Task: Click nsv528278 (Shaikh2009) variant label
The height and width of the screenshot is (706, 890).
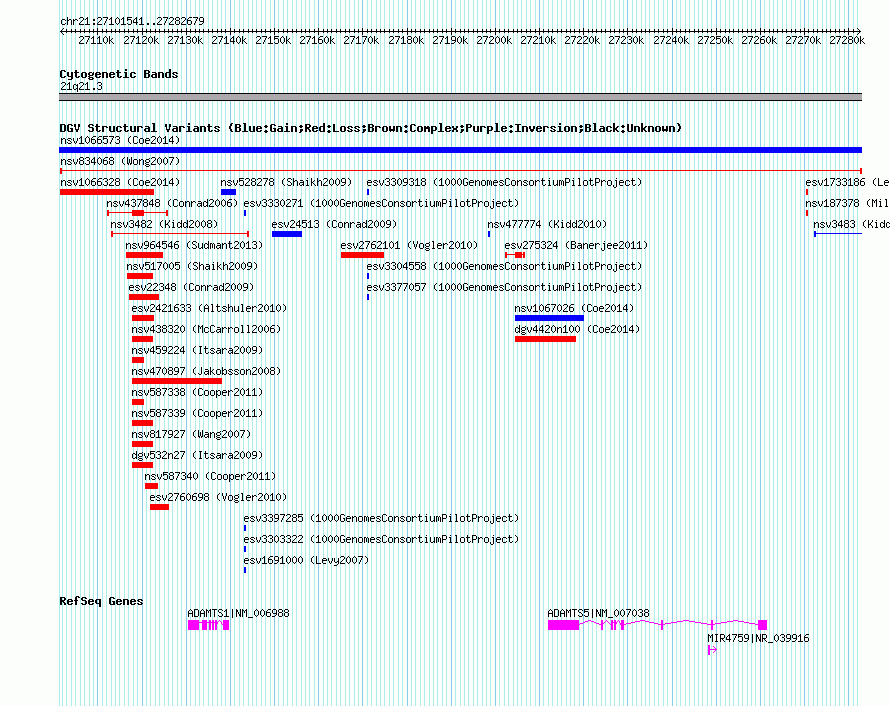Action: point(286,182)
